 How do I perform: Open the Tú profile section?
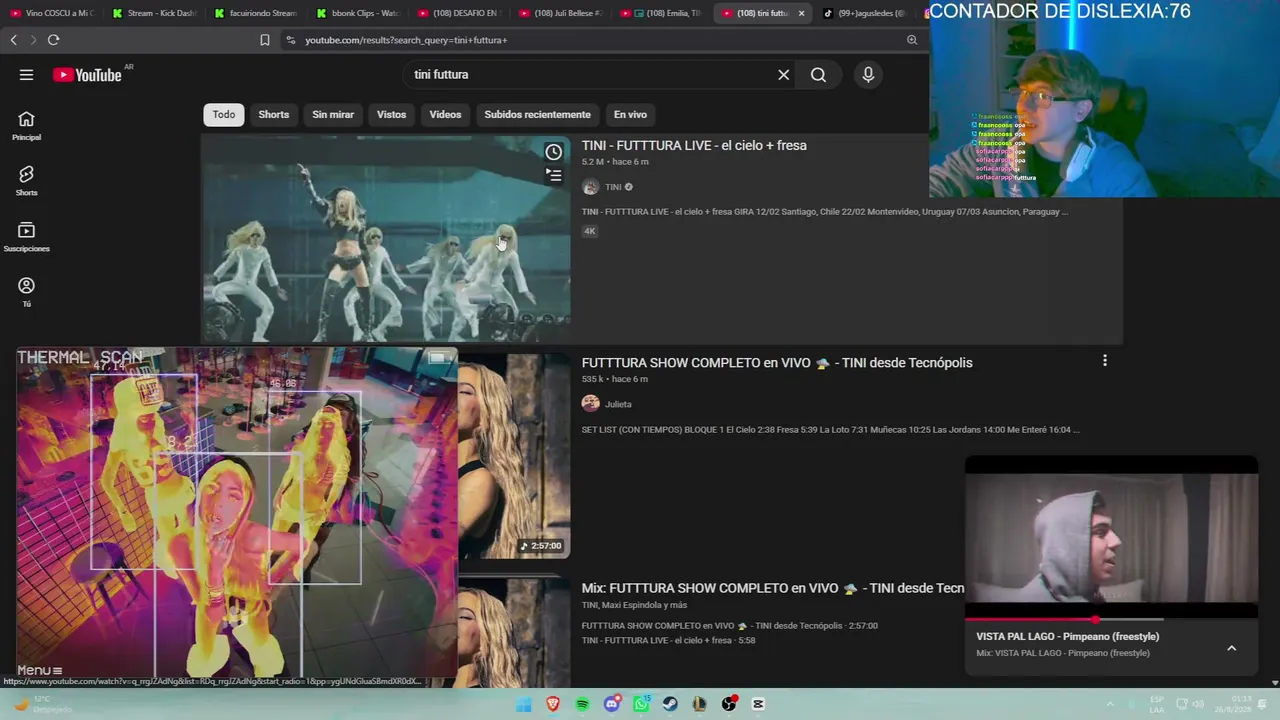(26, 292)
